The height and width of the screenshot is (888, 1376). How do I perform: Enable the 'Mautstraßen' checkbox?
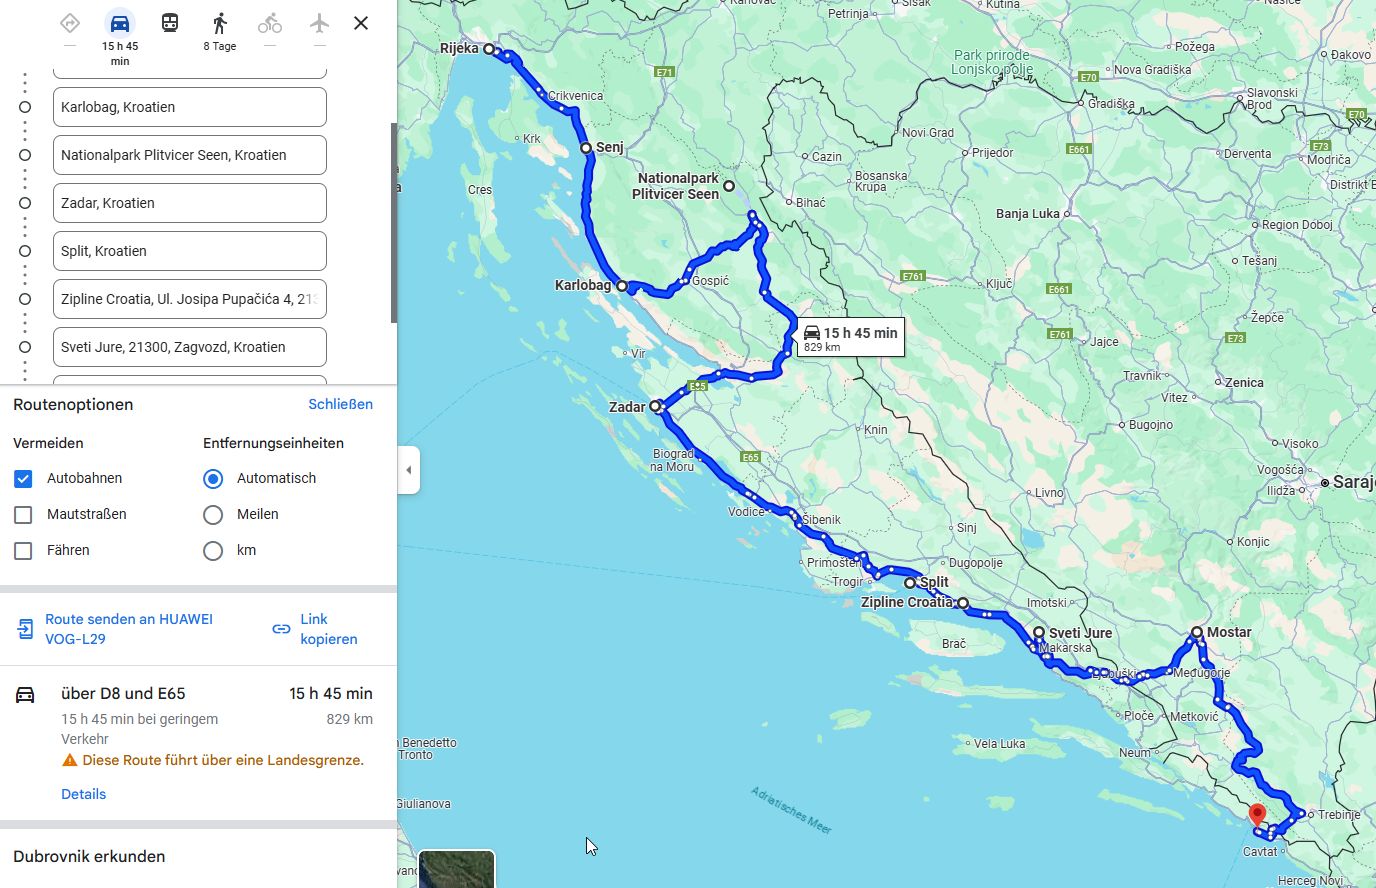point(22,514)
